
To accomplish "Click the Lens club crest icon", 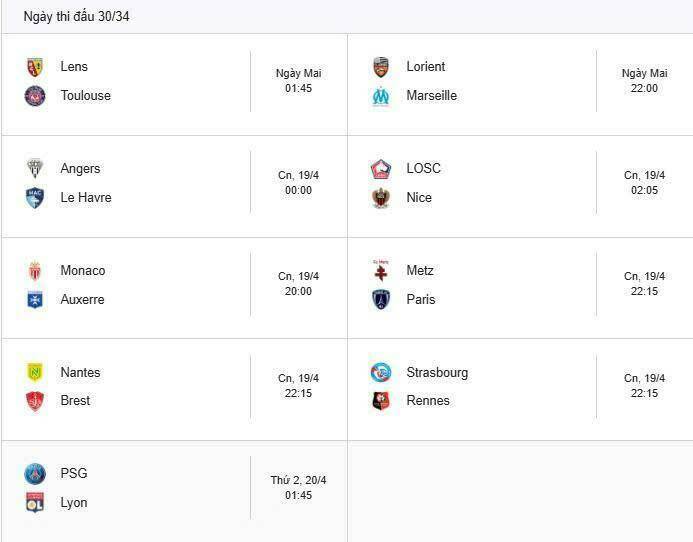I will point(35,67).
